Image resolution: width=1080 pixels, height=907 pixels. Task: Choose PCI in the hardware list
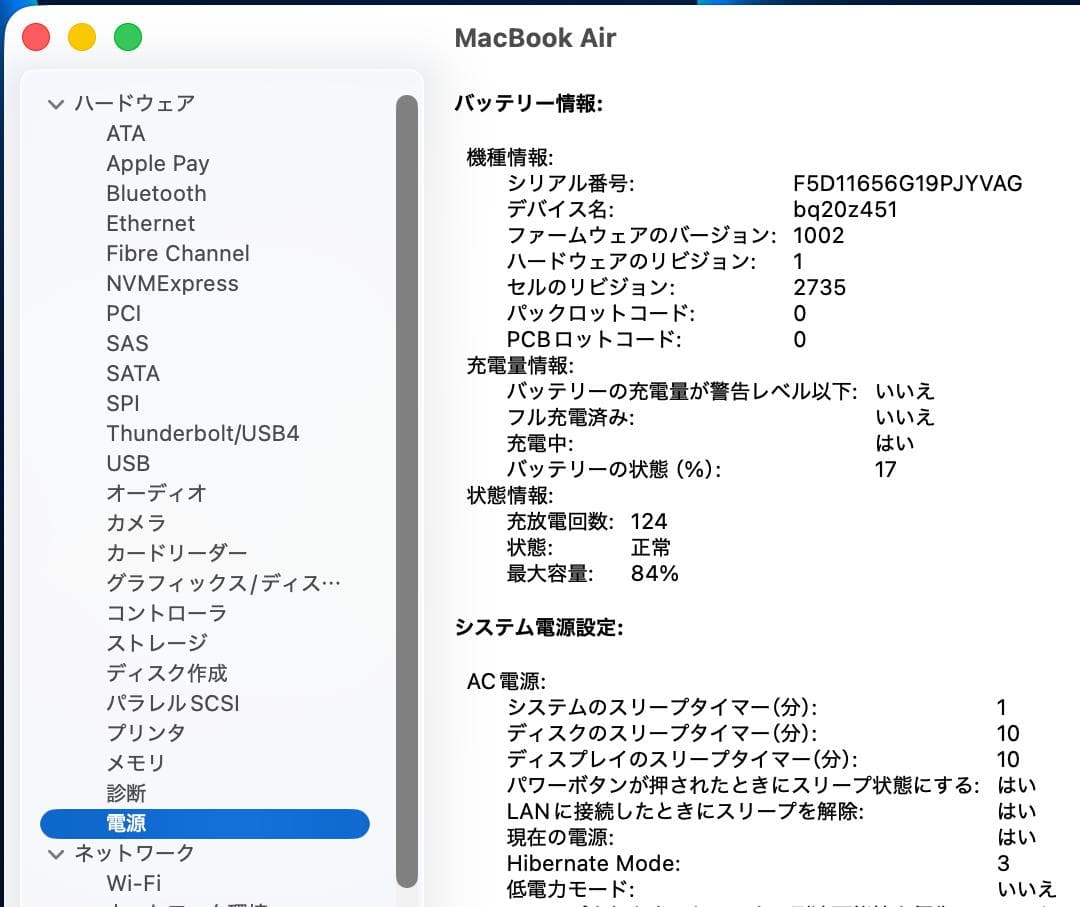pos(123,313)
